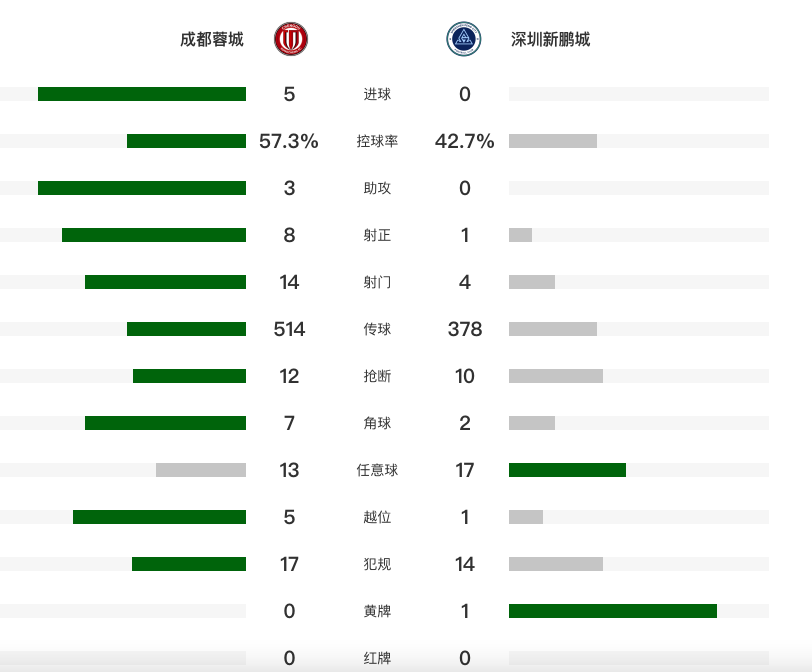Viewport: 812px width, 672px height.
Task: Open the 深圳新鹏城 team name link
Action: [550, 39]
